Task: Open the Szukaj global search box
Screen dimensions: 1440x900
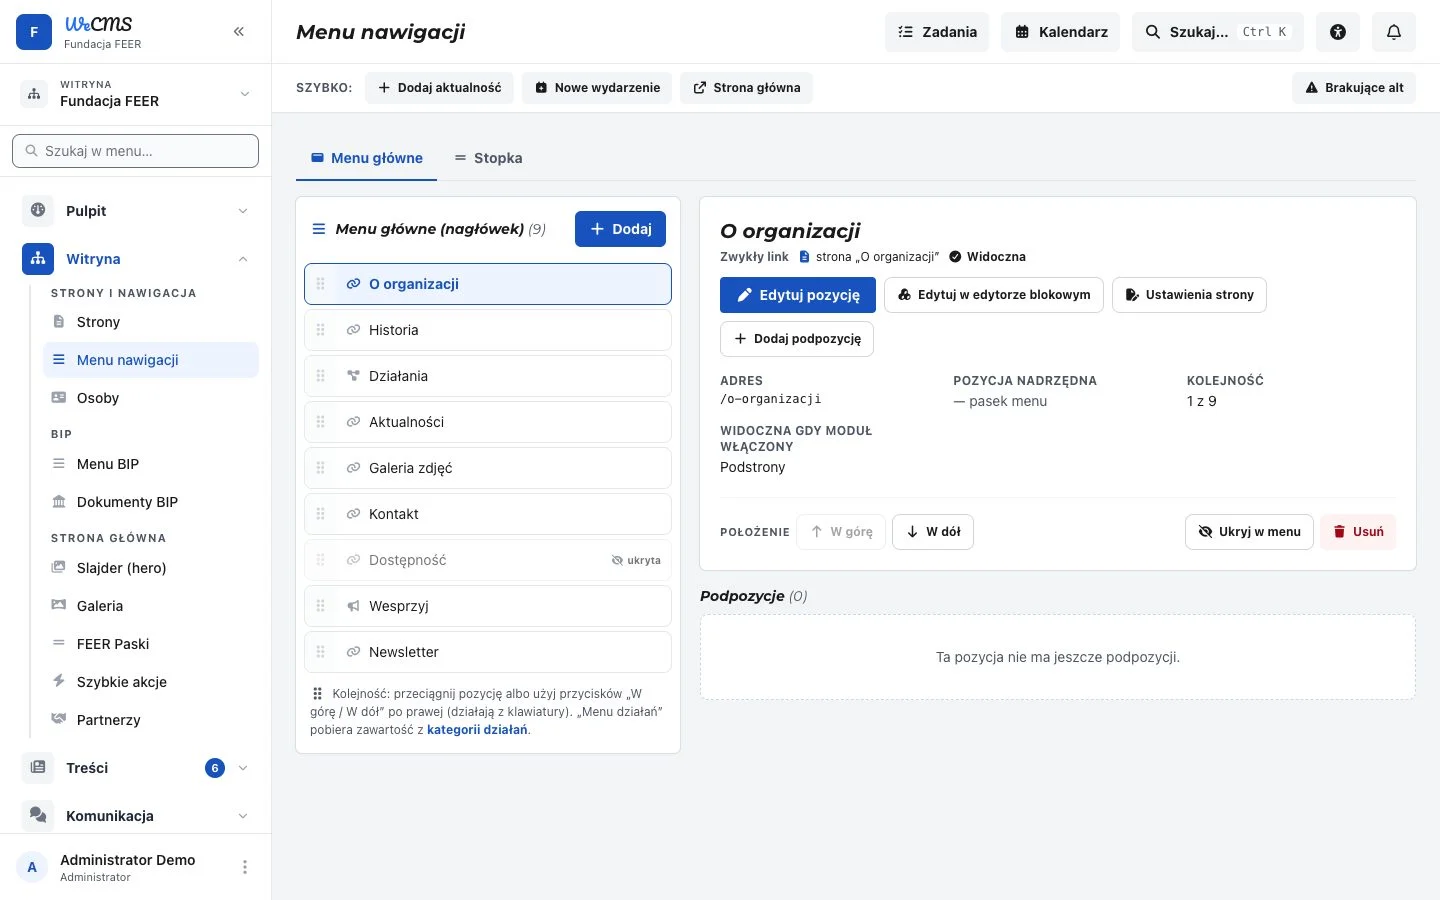Action: tap(1218, 32)
